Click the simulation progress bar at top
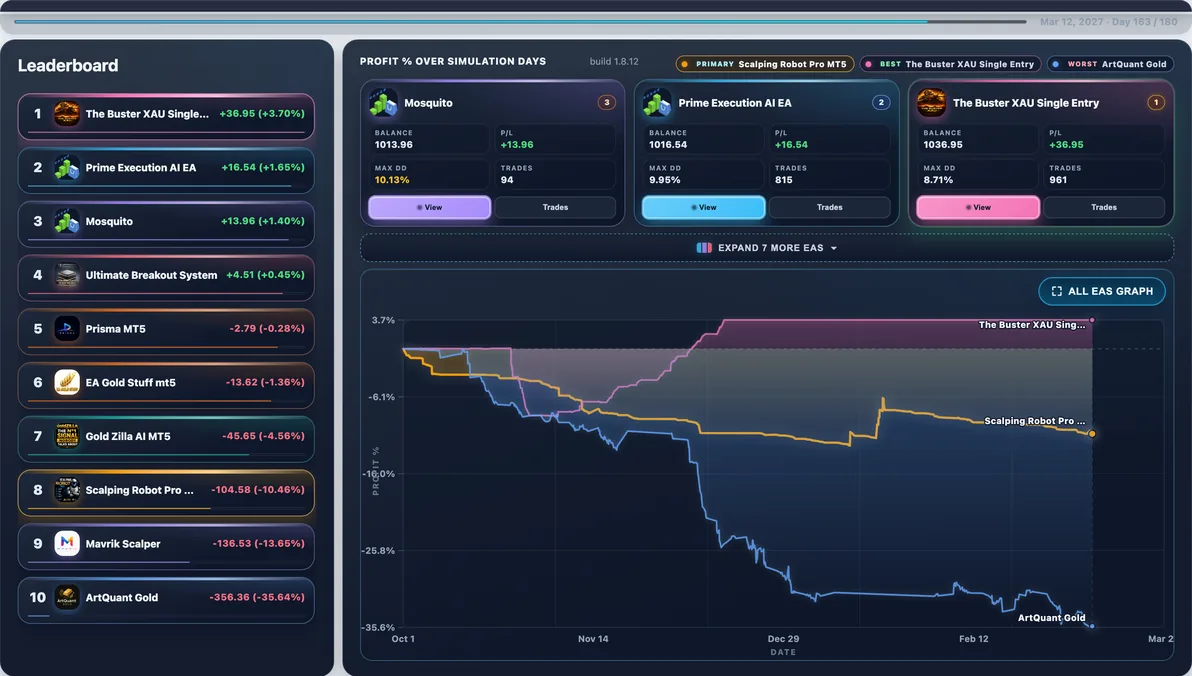This screenshot has width=1192, height=676. (x=520, y=21)
